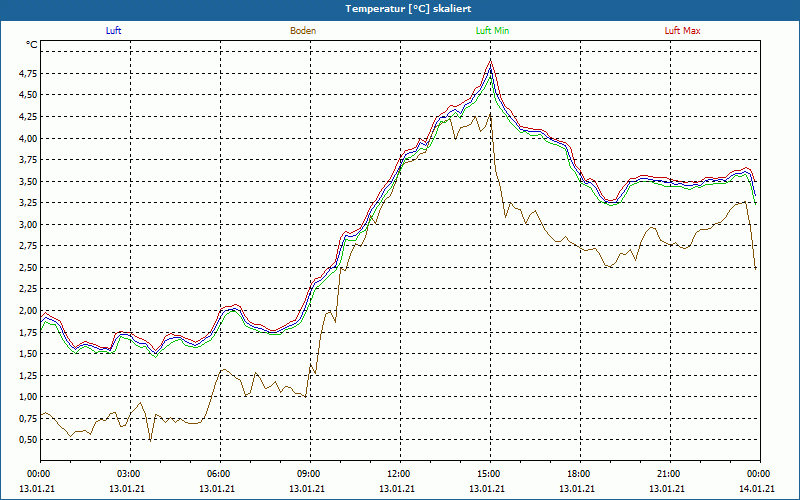Click the 4,25 y-axis value
Viewport: 800px width, 500px height.
28,117
